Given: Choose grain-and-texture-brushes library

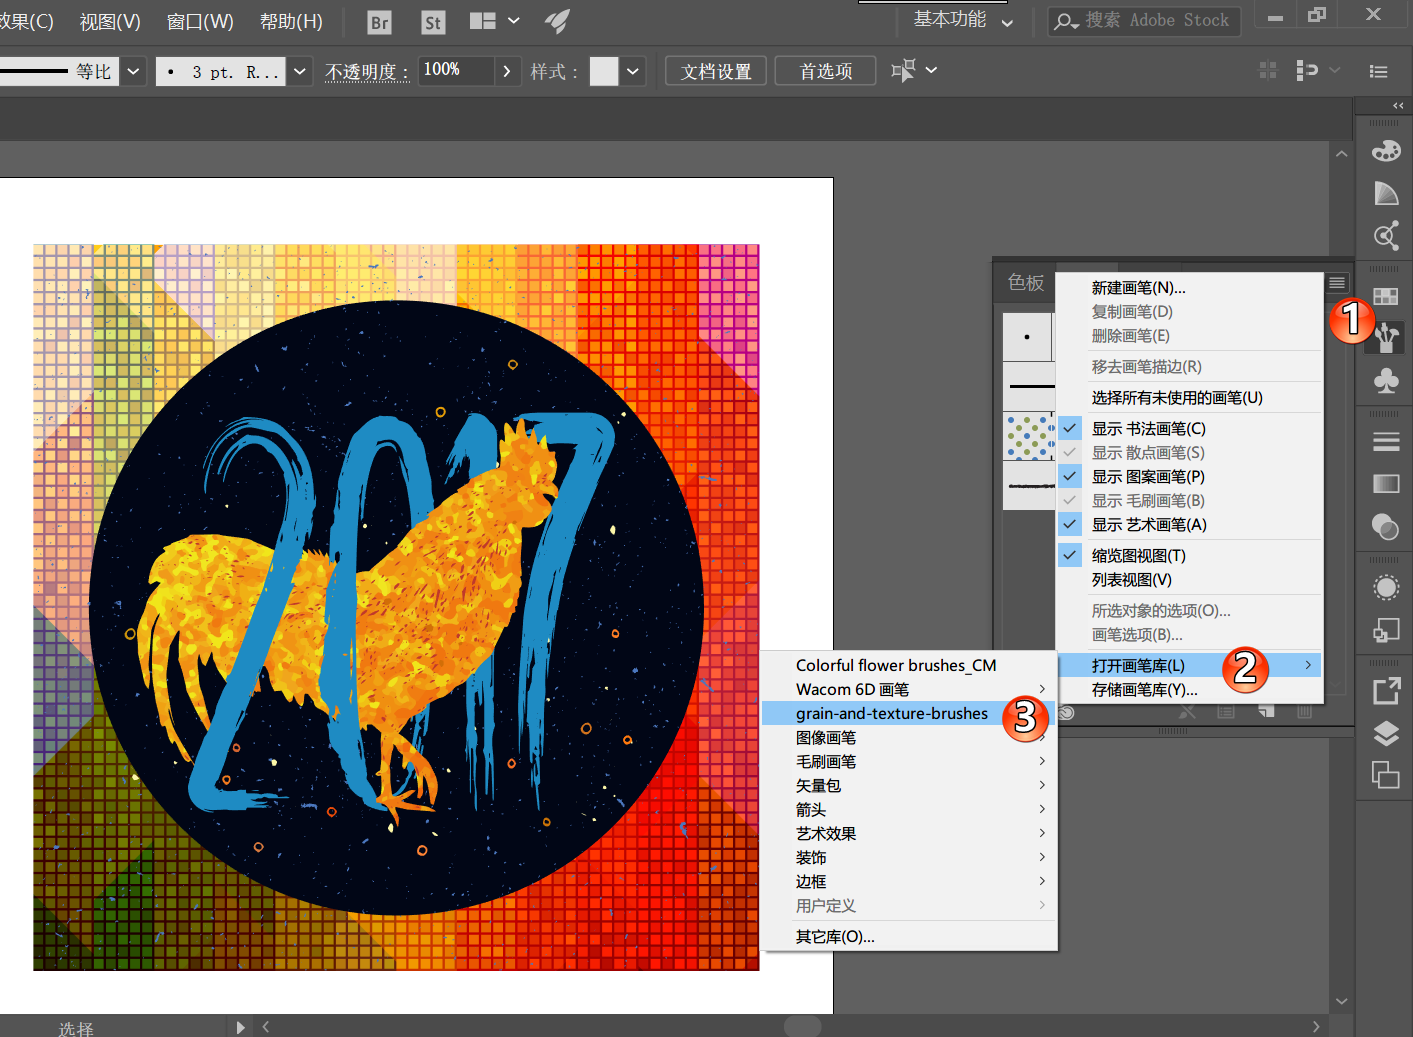Looking at the screenshot, I should pyautogui.click(x=908, y=713).
